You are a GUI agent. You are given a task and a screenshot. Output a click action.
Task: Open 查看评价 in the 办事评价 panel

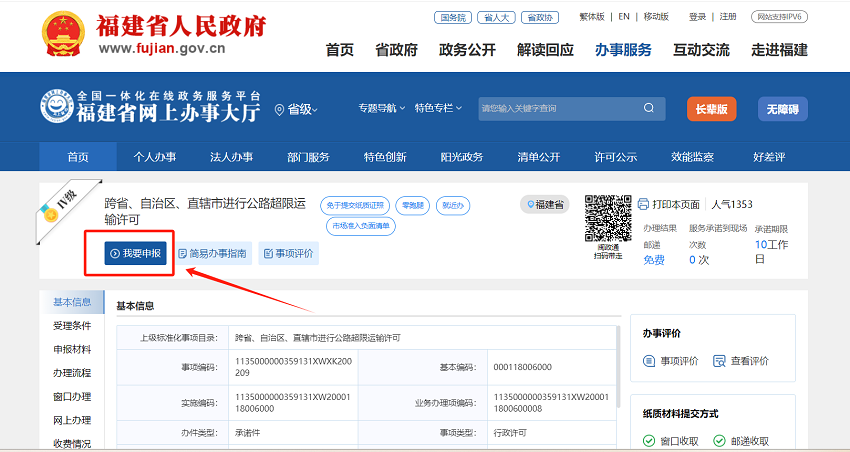tap(741, 361)
